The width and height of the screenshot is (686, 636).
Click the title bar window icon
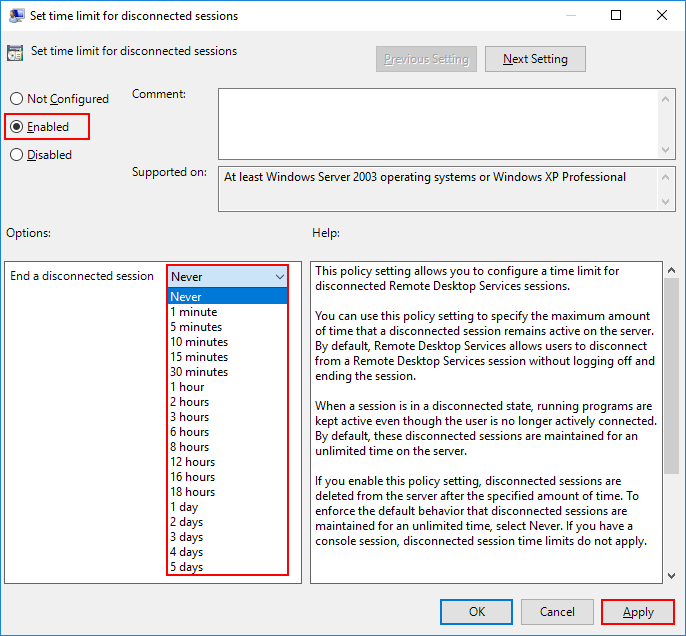click(16, 15)
